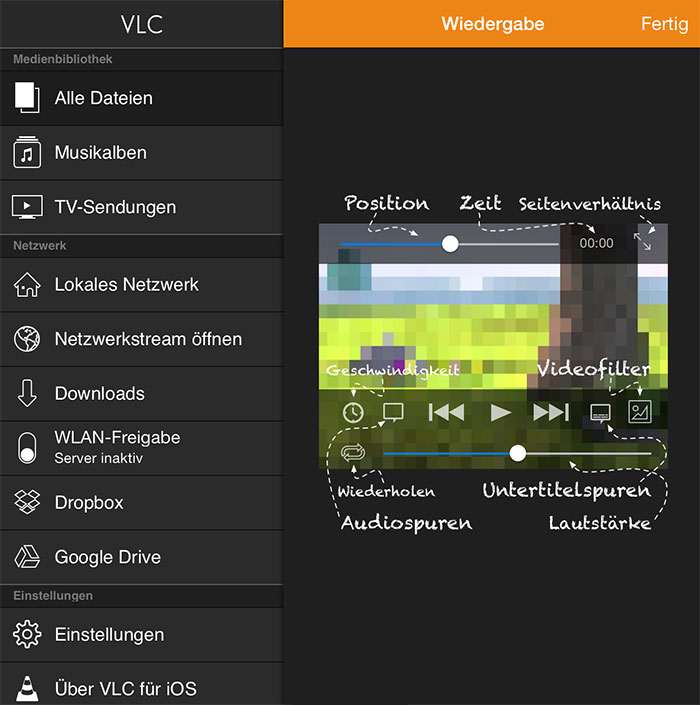Open the video filter icon
Viewport: 700px width, 705px height.
640,412
